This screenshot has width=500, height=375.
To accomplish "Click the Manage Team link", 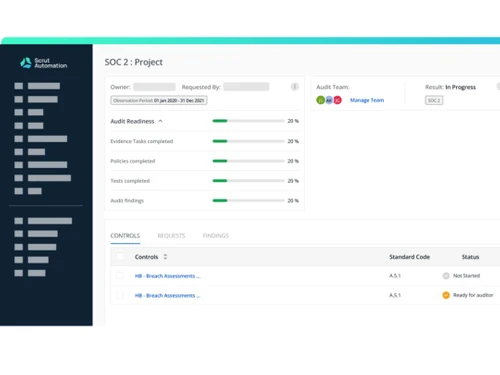I will (367, 100).
